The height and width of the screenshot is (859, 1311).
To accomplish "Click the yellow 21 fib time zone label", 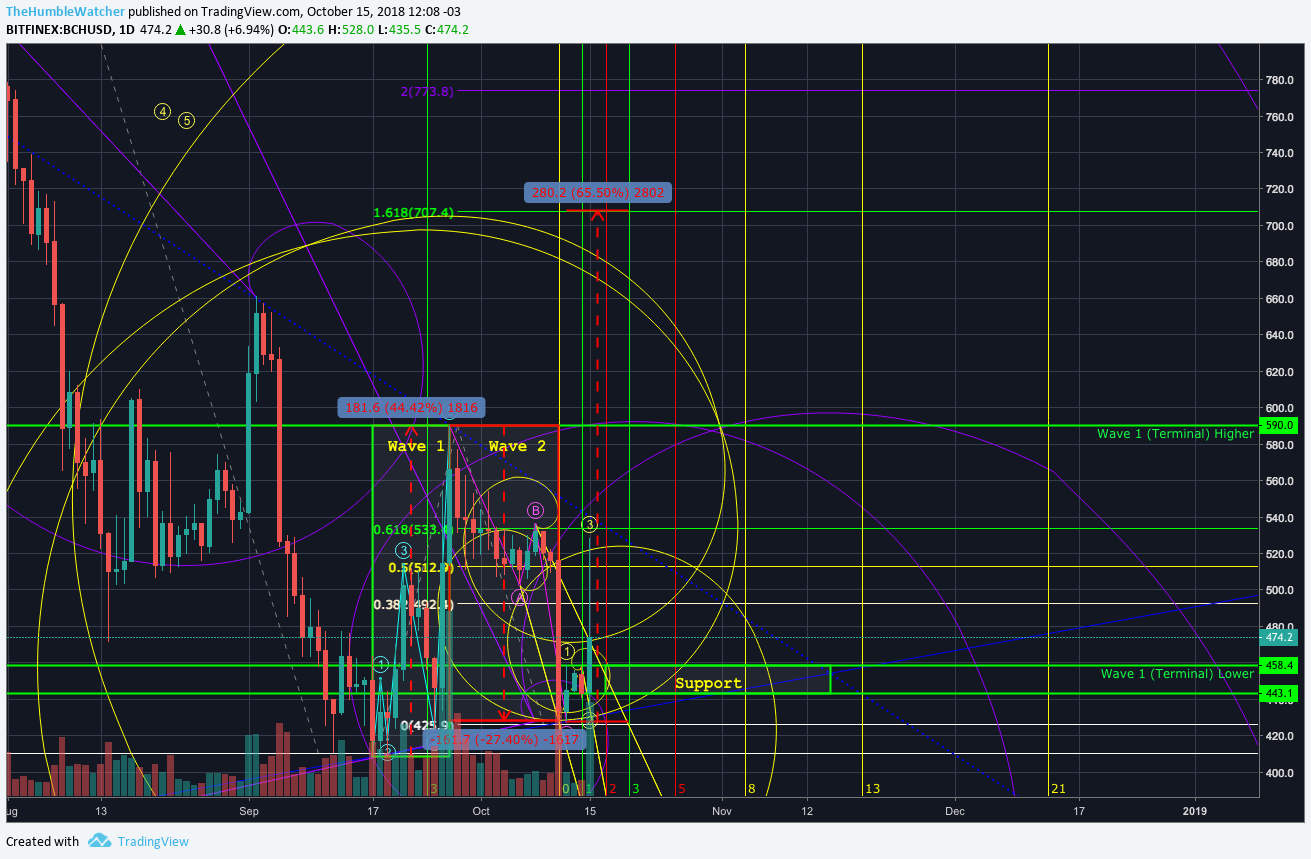I will click(1059, 789).
